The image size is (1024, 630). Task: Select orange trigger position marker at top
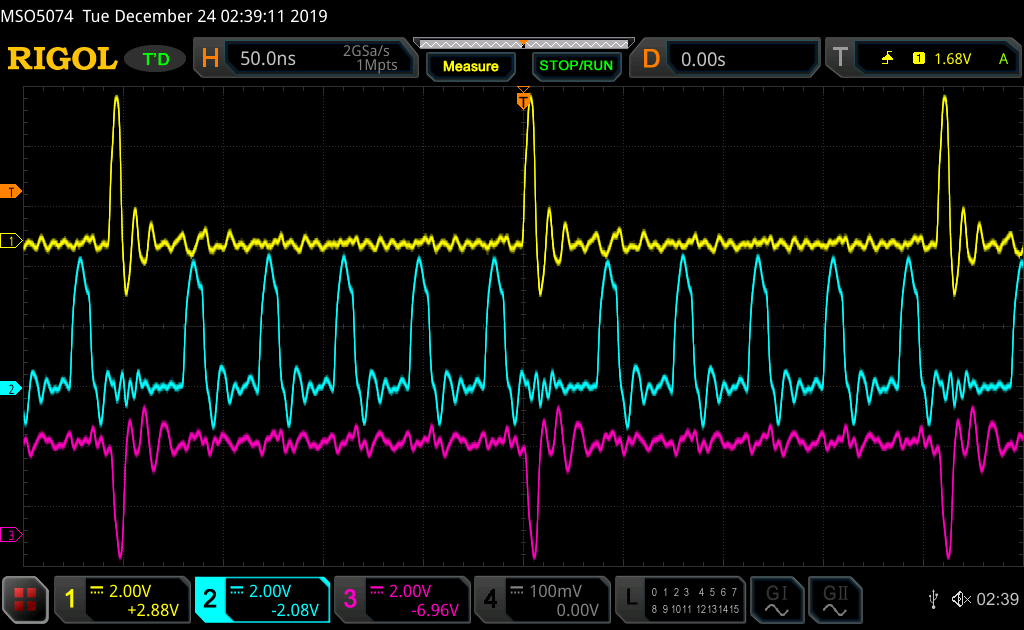pos(523,99)
